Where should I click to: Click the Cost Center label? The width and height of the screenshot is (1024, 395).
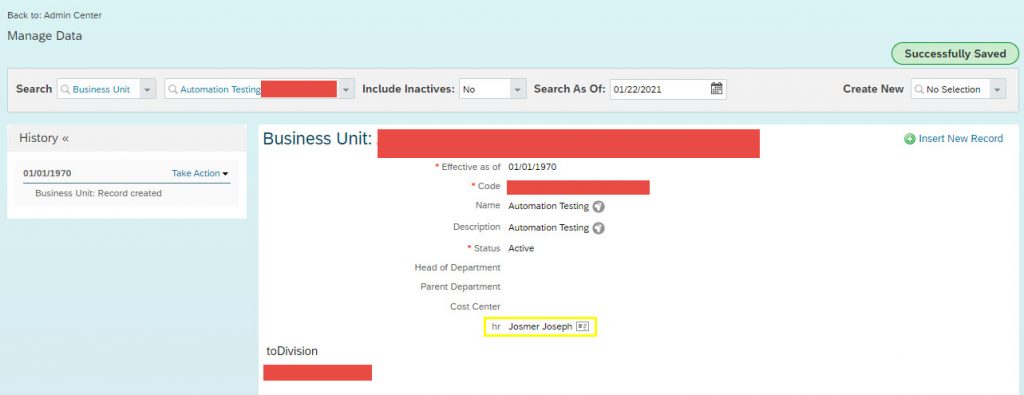pyautogui.click(x=475, y=306)
